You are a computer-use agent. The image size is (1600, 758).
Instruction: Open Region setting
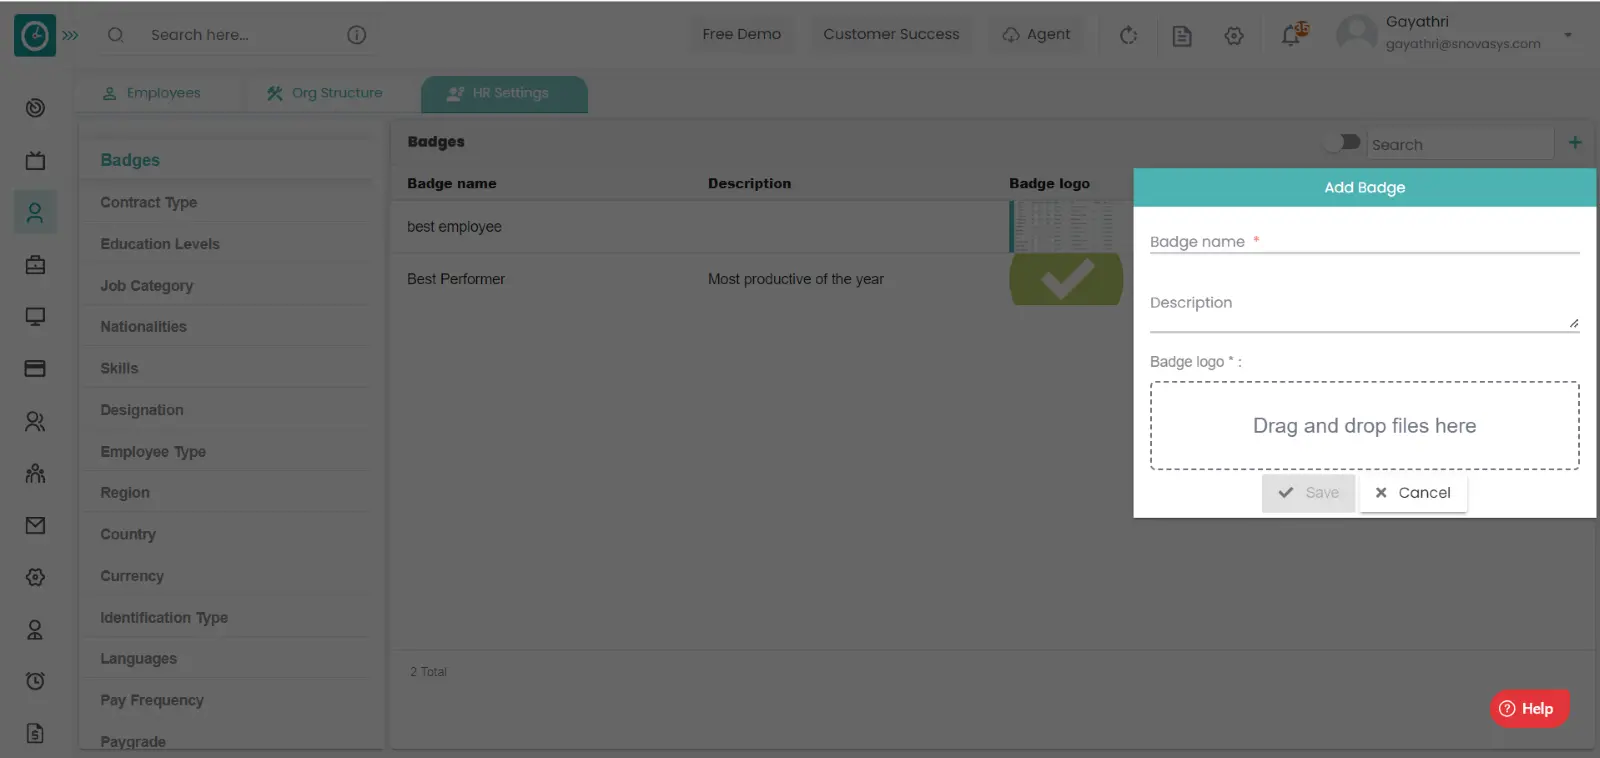[x=124, y=493]
